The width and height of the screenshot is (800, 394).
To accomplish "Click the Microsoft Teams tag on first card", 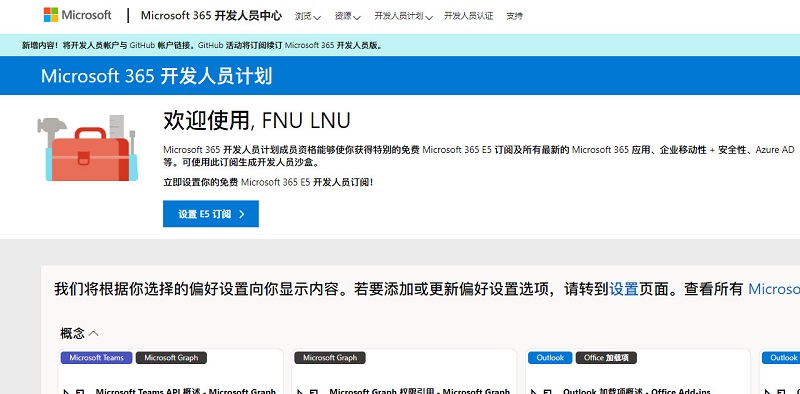I will coord(96,358).
